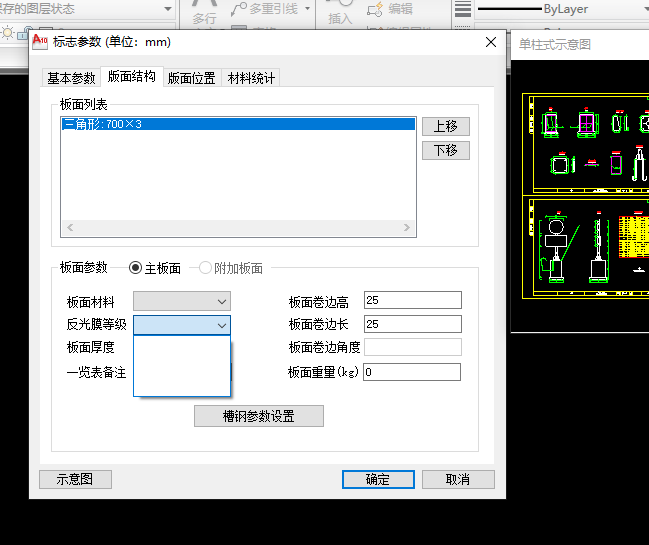Click the 板面列表 horizontal scrollbar track

[237, 228]
